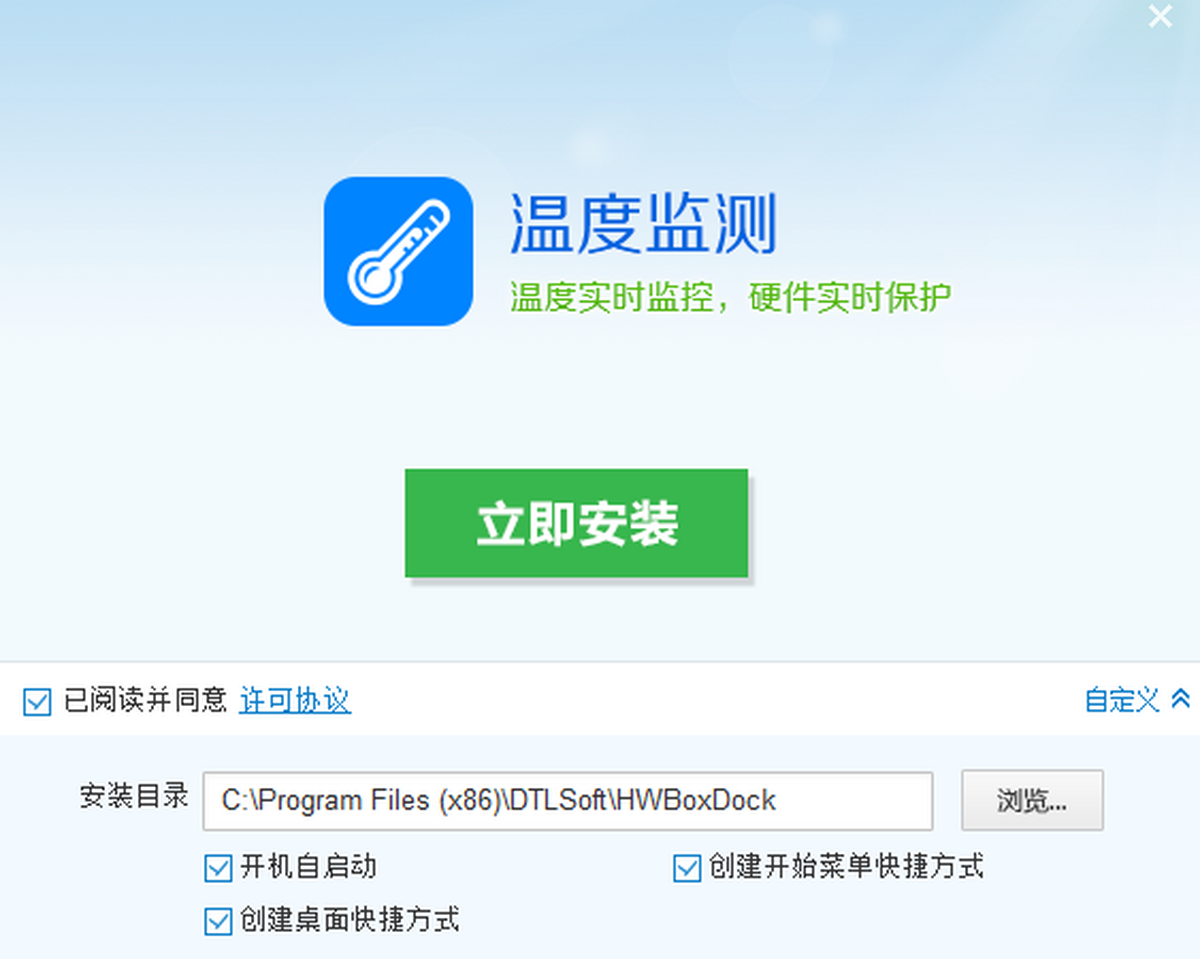This screenshot has height=959, width=1200.
Task: Open the 许可协议 license agreement link
Action: click(295, 700)
